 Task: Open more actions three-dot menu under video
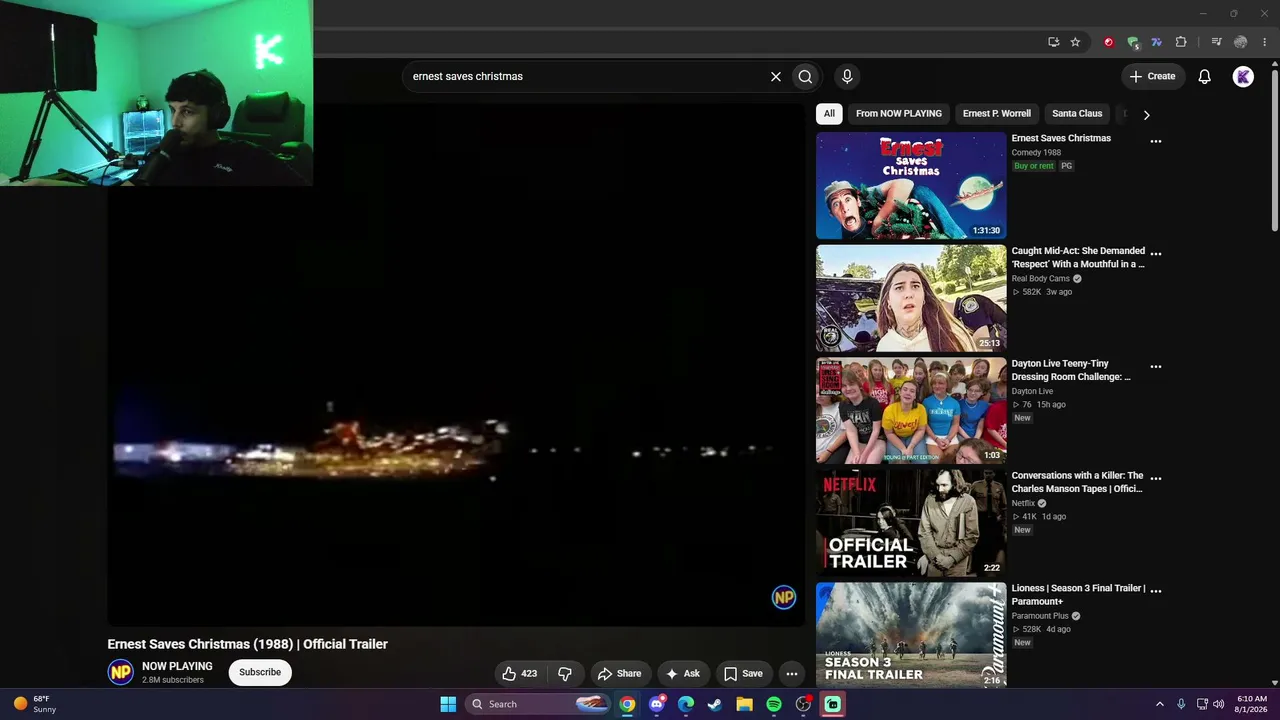pos(792,673)
